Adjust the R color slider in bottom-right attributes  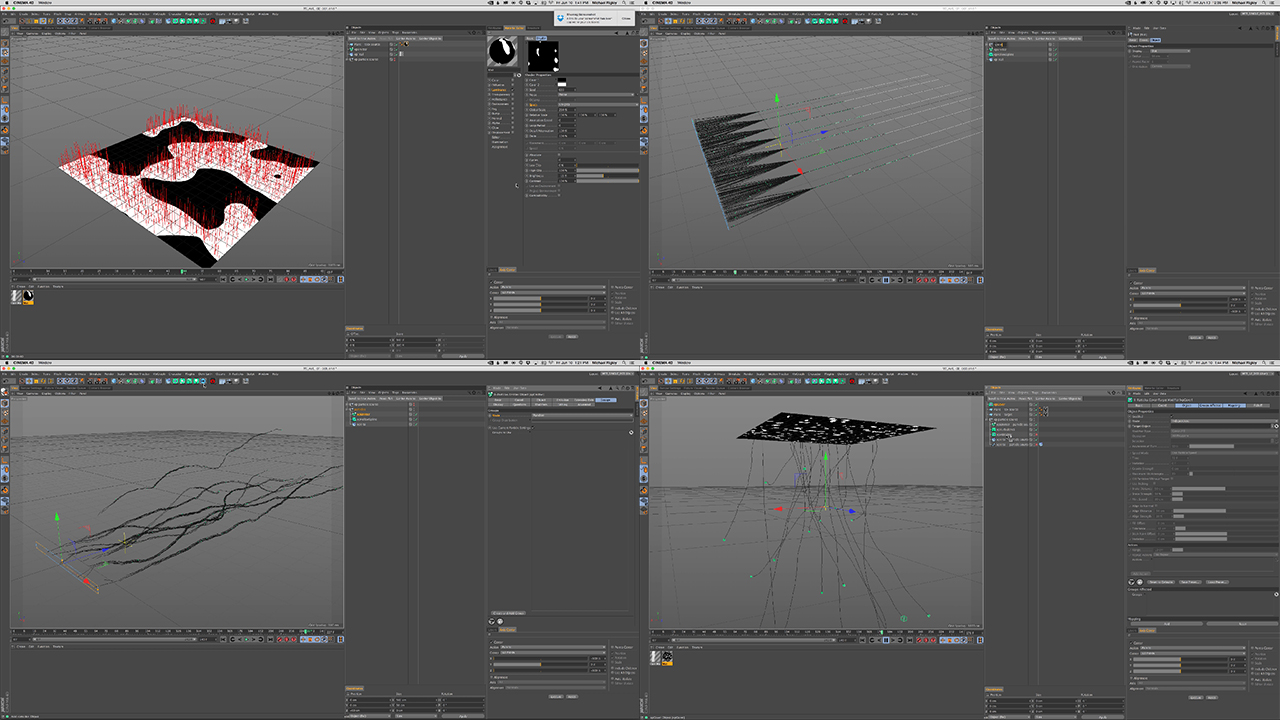(x=1180, y=659)
